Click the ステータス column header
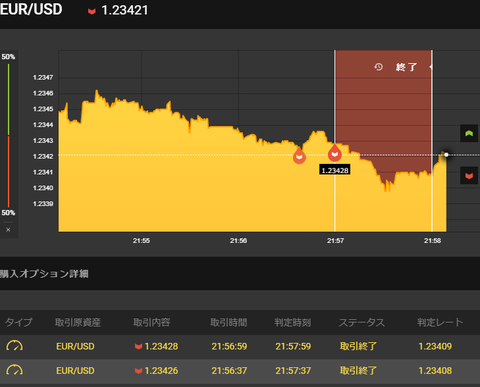The image size is (480, 387). pos(362,322)
